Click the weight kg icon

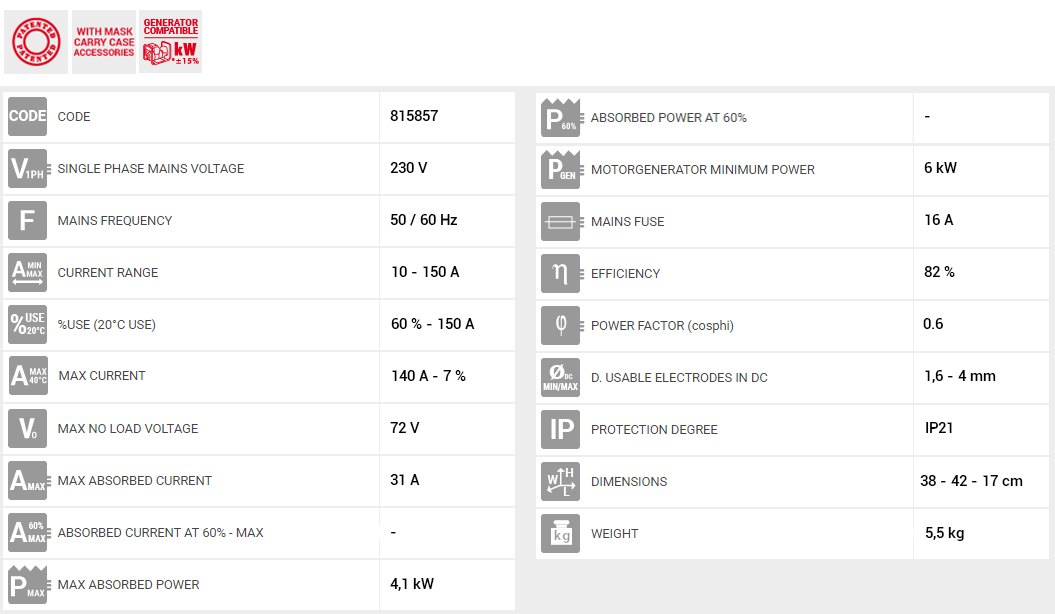(x=560, y=533)
